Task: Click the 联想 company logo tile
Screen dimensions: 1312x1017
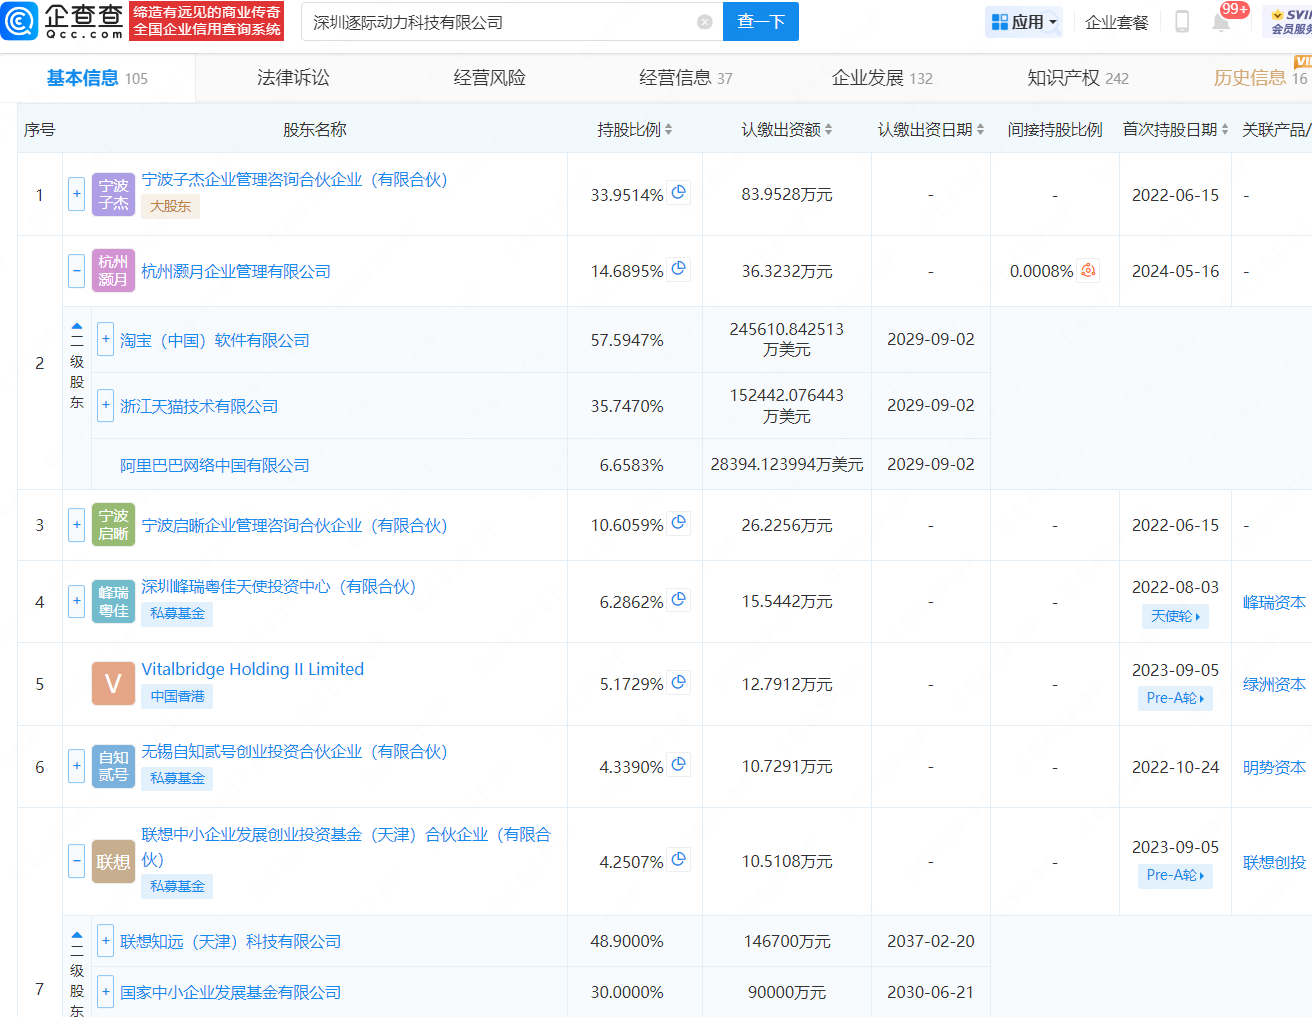Action: 113,861
